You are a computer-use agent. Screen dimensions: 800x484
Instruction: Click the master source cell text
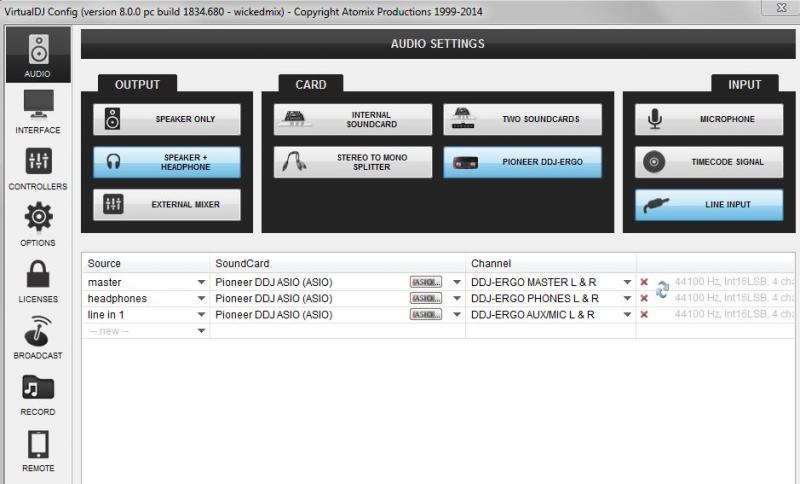(105, 282)
